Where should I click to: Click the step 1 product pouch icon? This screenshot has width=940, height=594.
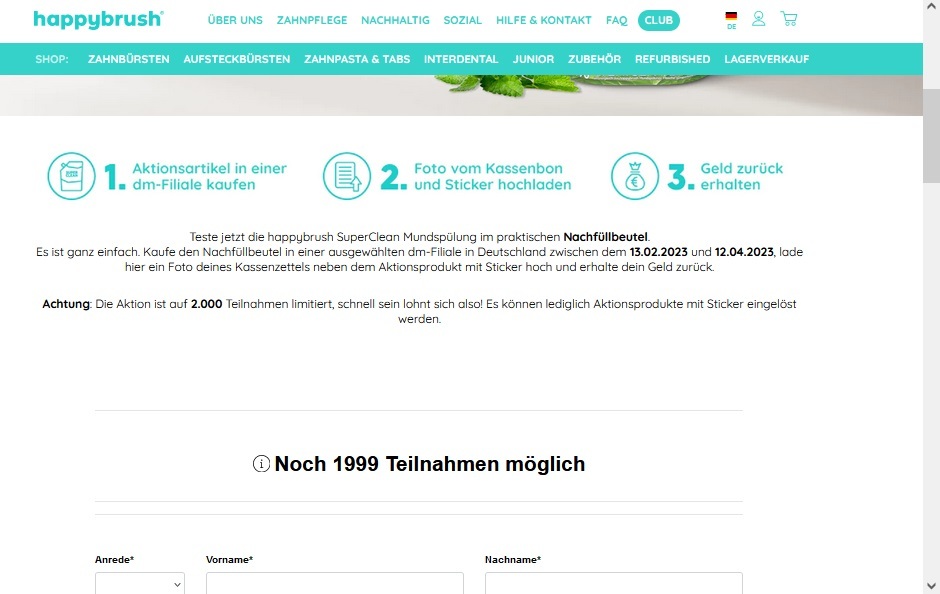pyautogui.click(x=71, y=176)
